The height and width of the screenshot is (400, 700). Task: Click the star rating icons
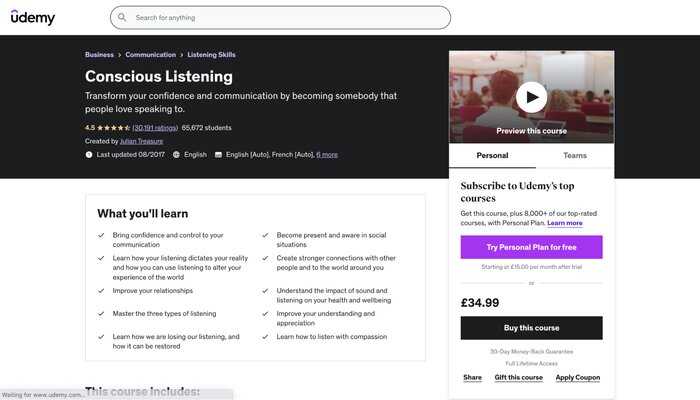(x=113, y=128)
